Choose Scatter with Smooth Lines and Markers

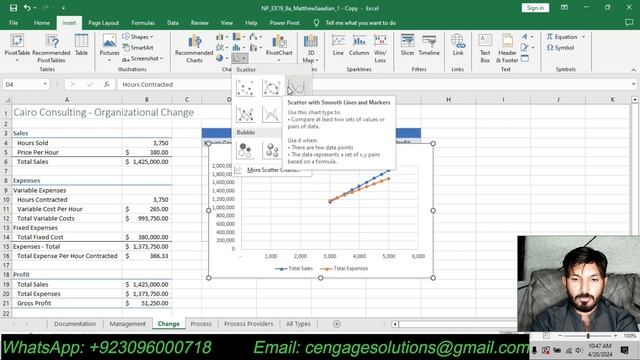(271, 87)
